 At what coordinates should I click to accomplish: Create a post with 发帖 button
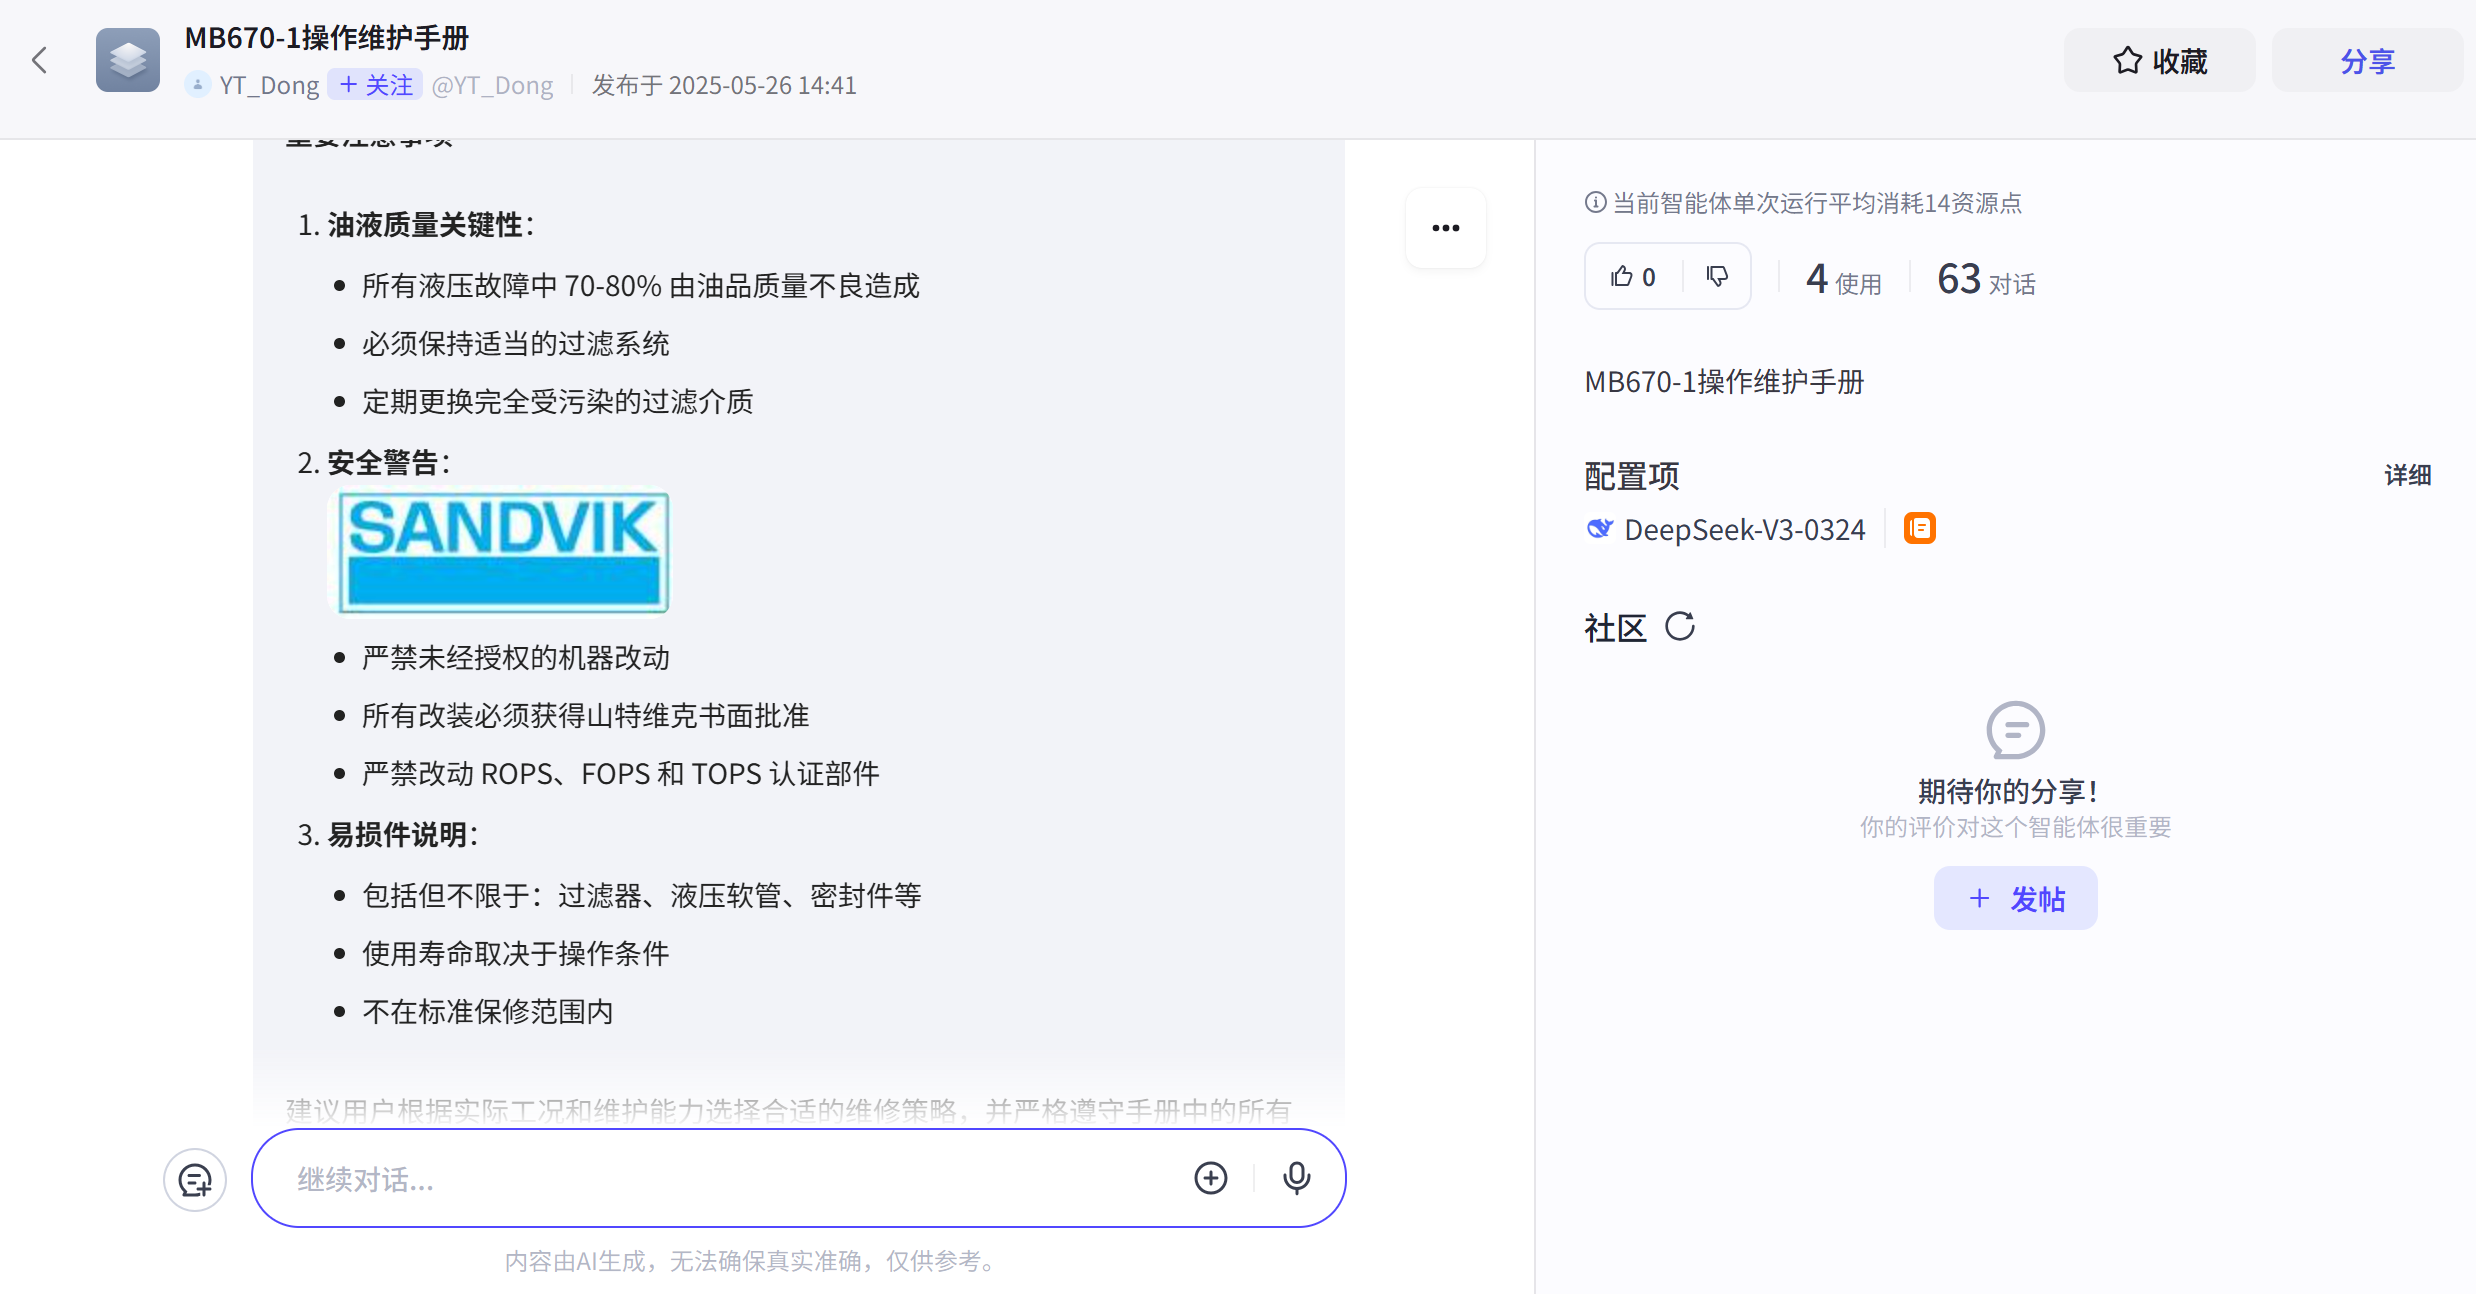(x=2015, y=898)
